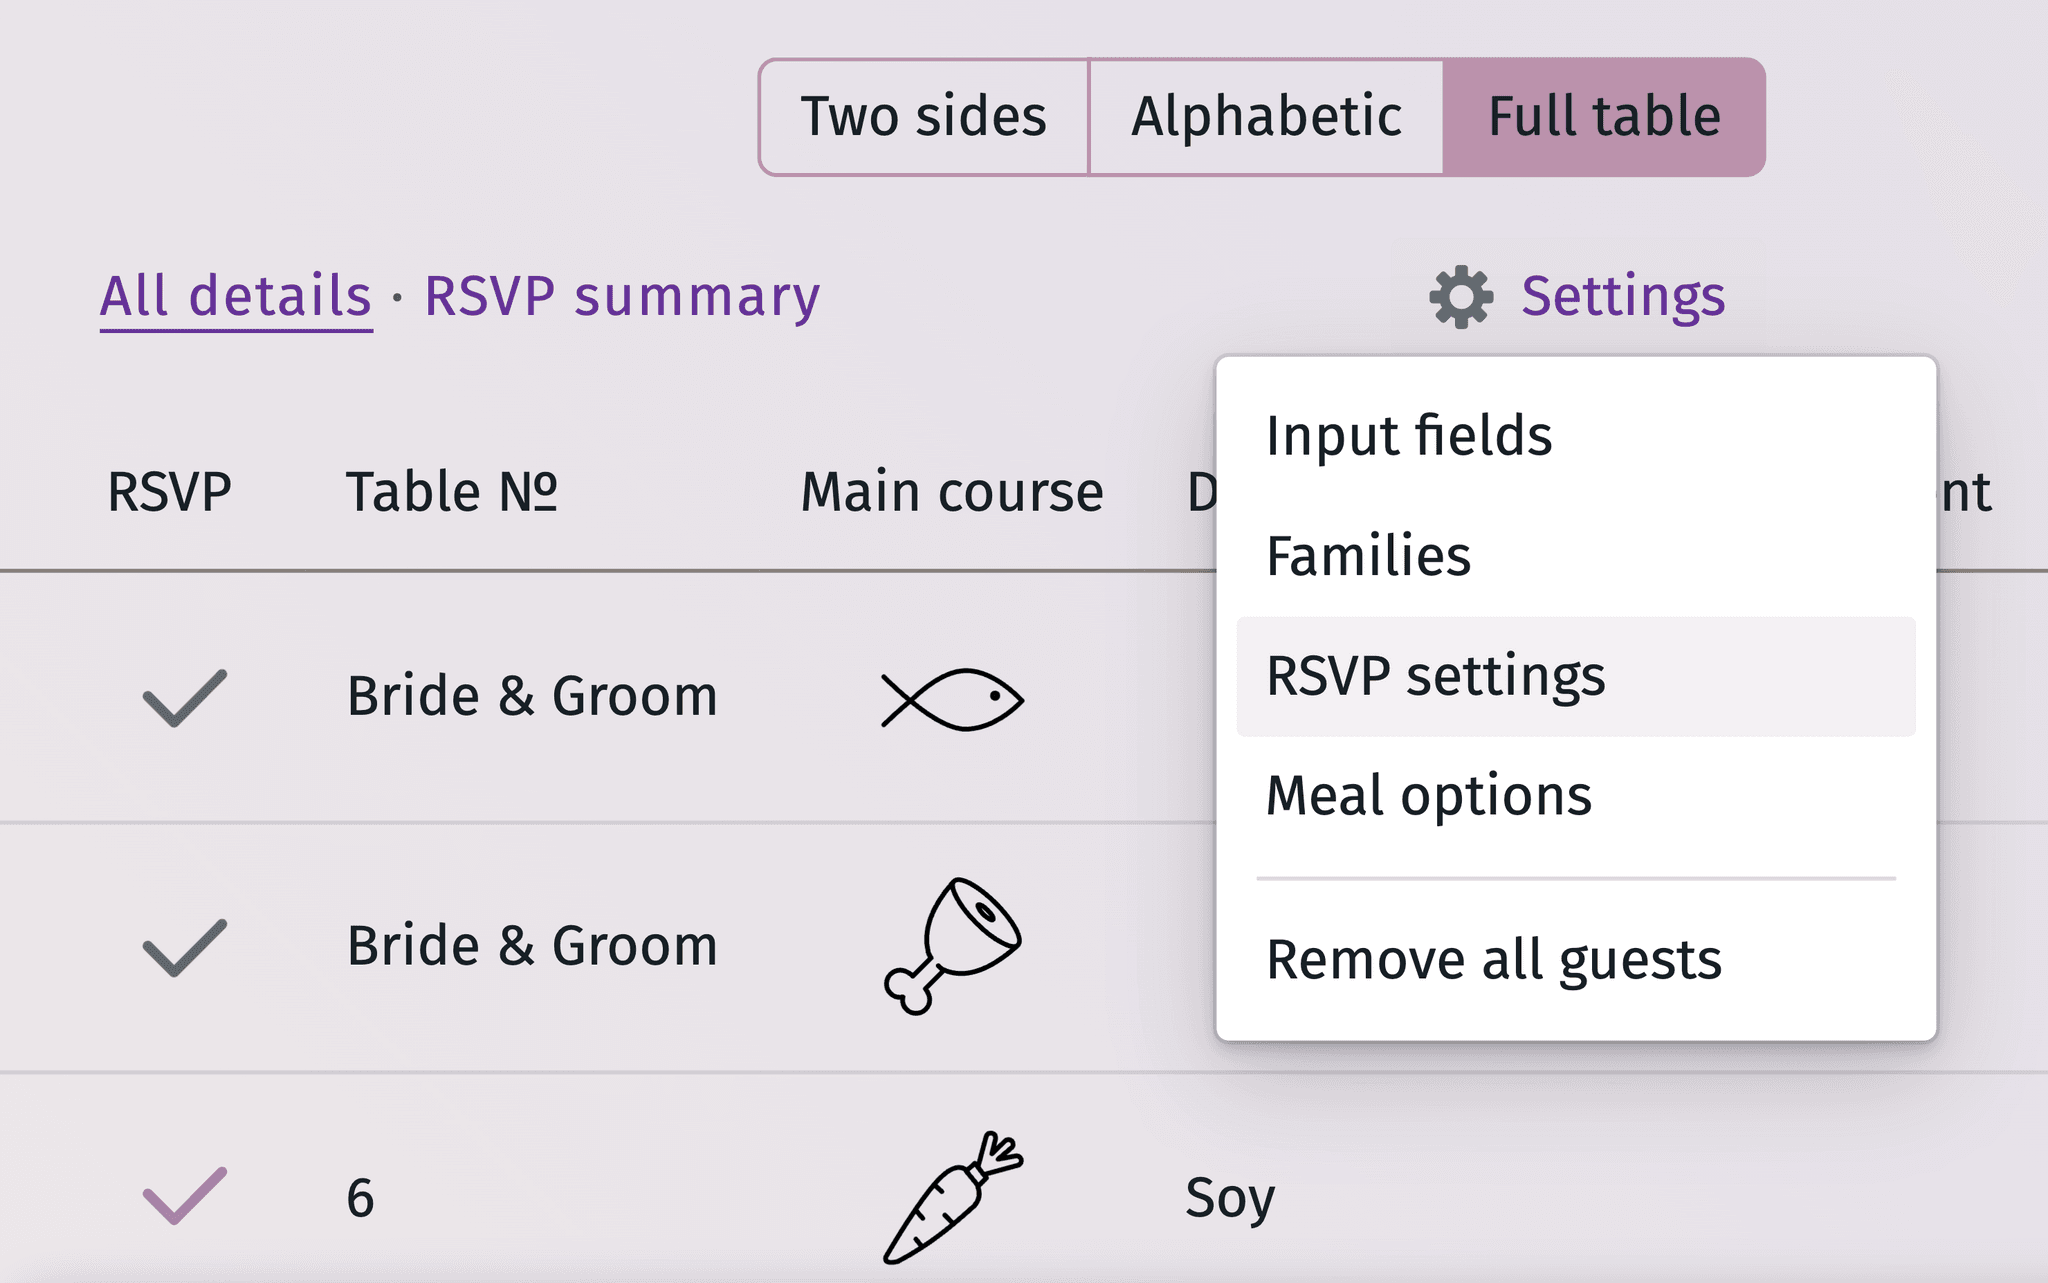Switch to the Two sides tab
The width and height of the screenshot is (2048, 1283).
tap(922, 115)
